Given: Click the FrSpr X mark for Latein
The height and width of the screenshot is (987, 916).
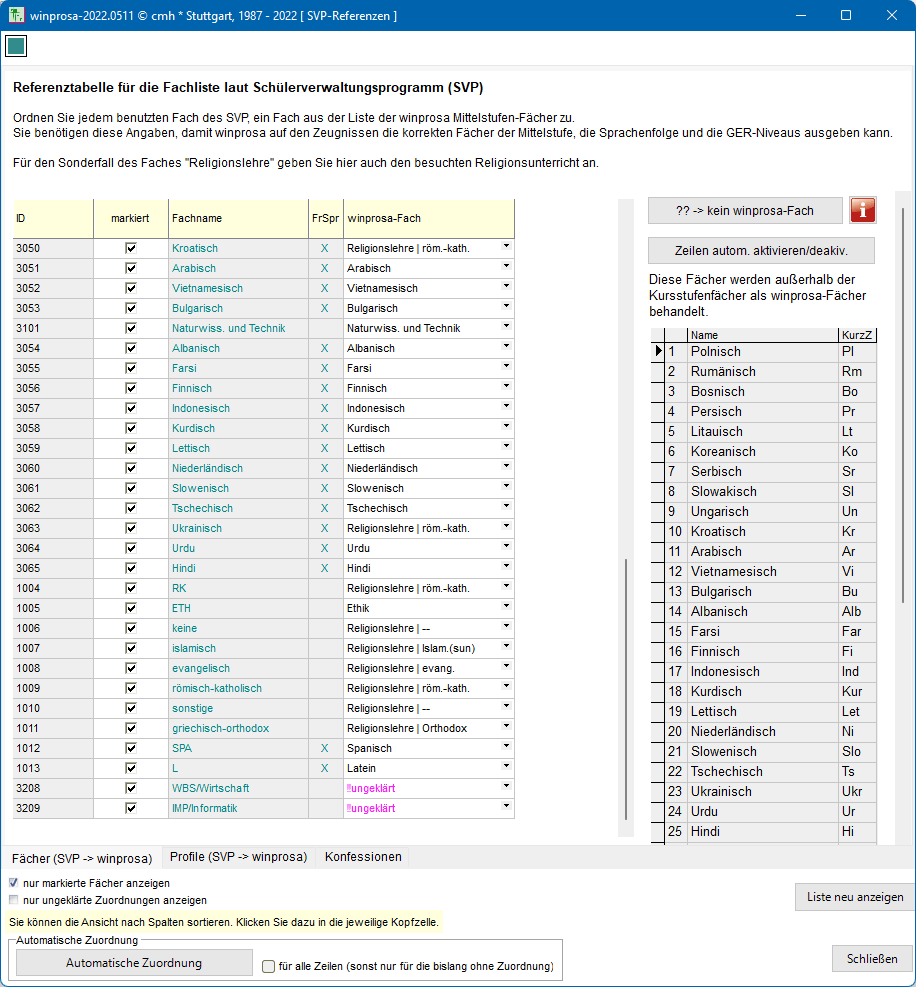Looking at the screenshot, I should (x=324, y=768).
